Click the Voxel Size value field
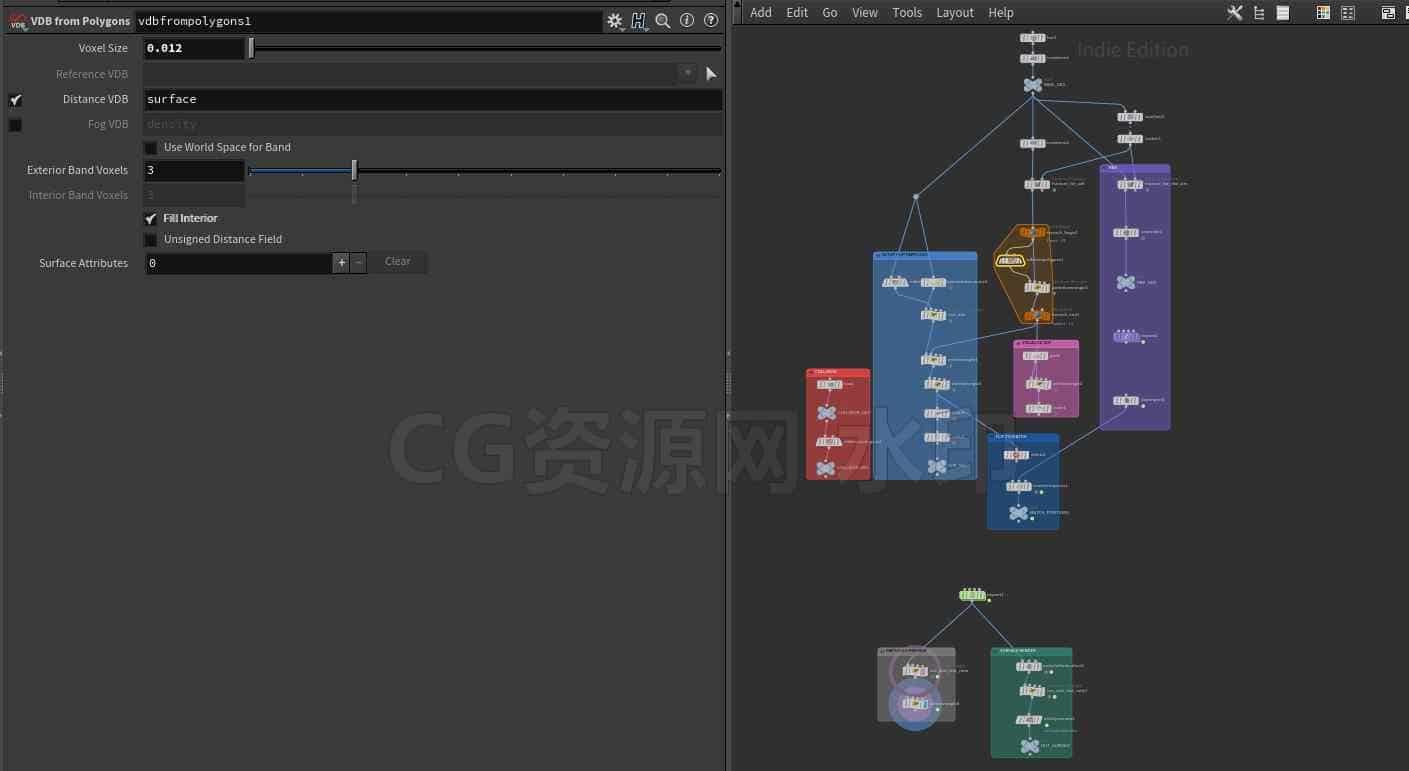This screenshot has height=771, width=1409. click(194, 48)
